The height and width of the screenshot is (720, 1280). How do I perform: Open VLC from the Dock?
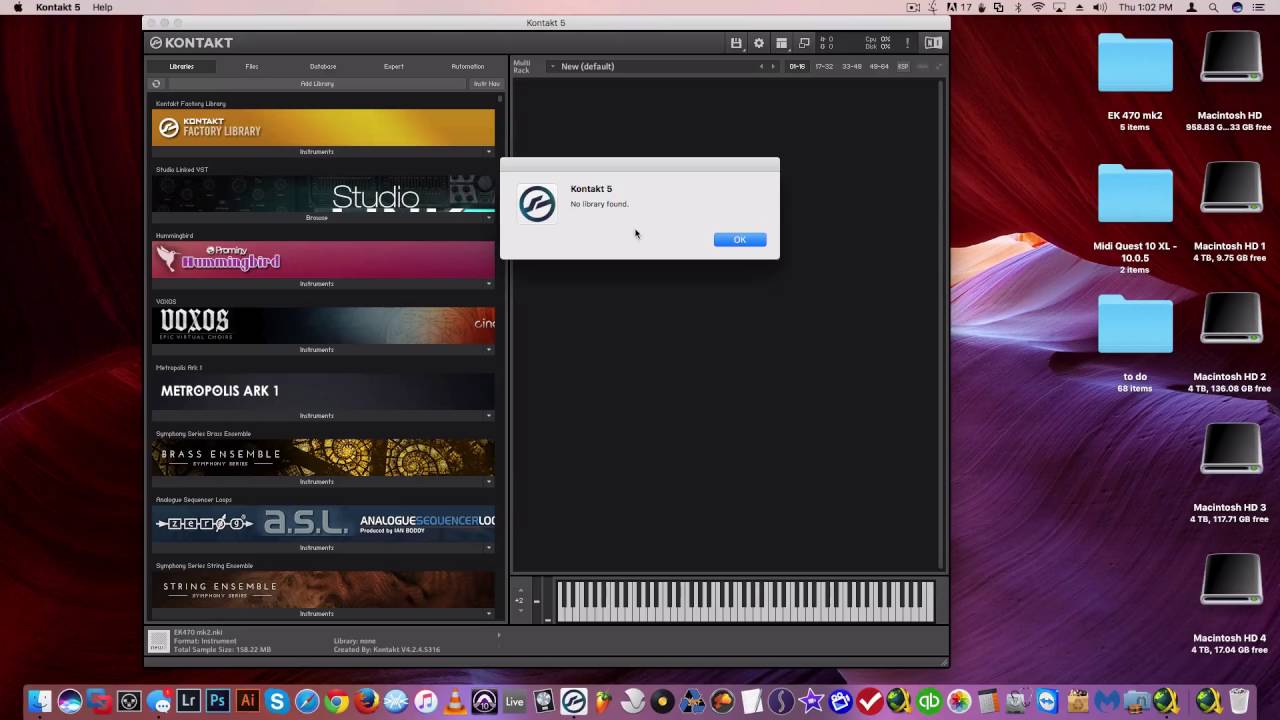point(455,701)
